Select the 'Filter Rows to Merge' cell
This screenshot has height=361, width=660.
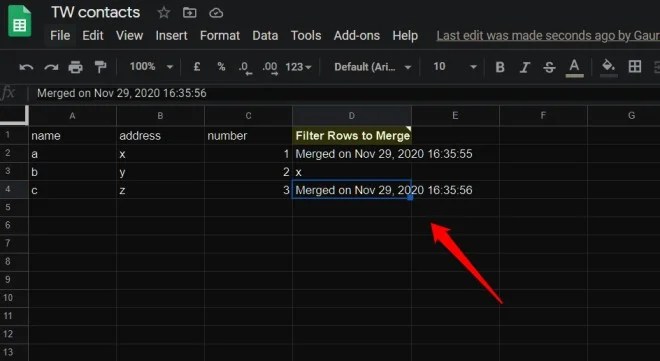[x=352, y=135]
